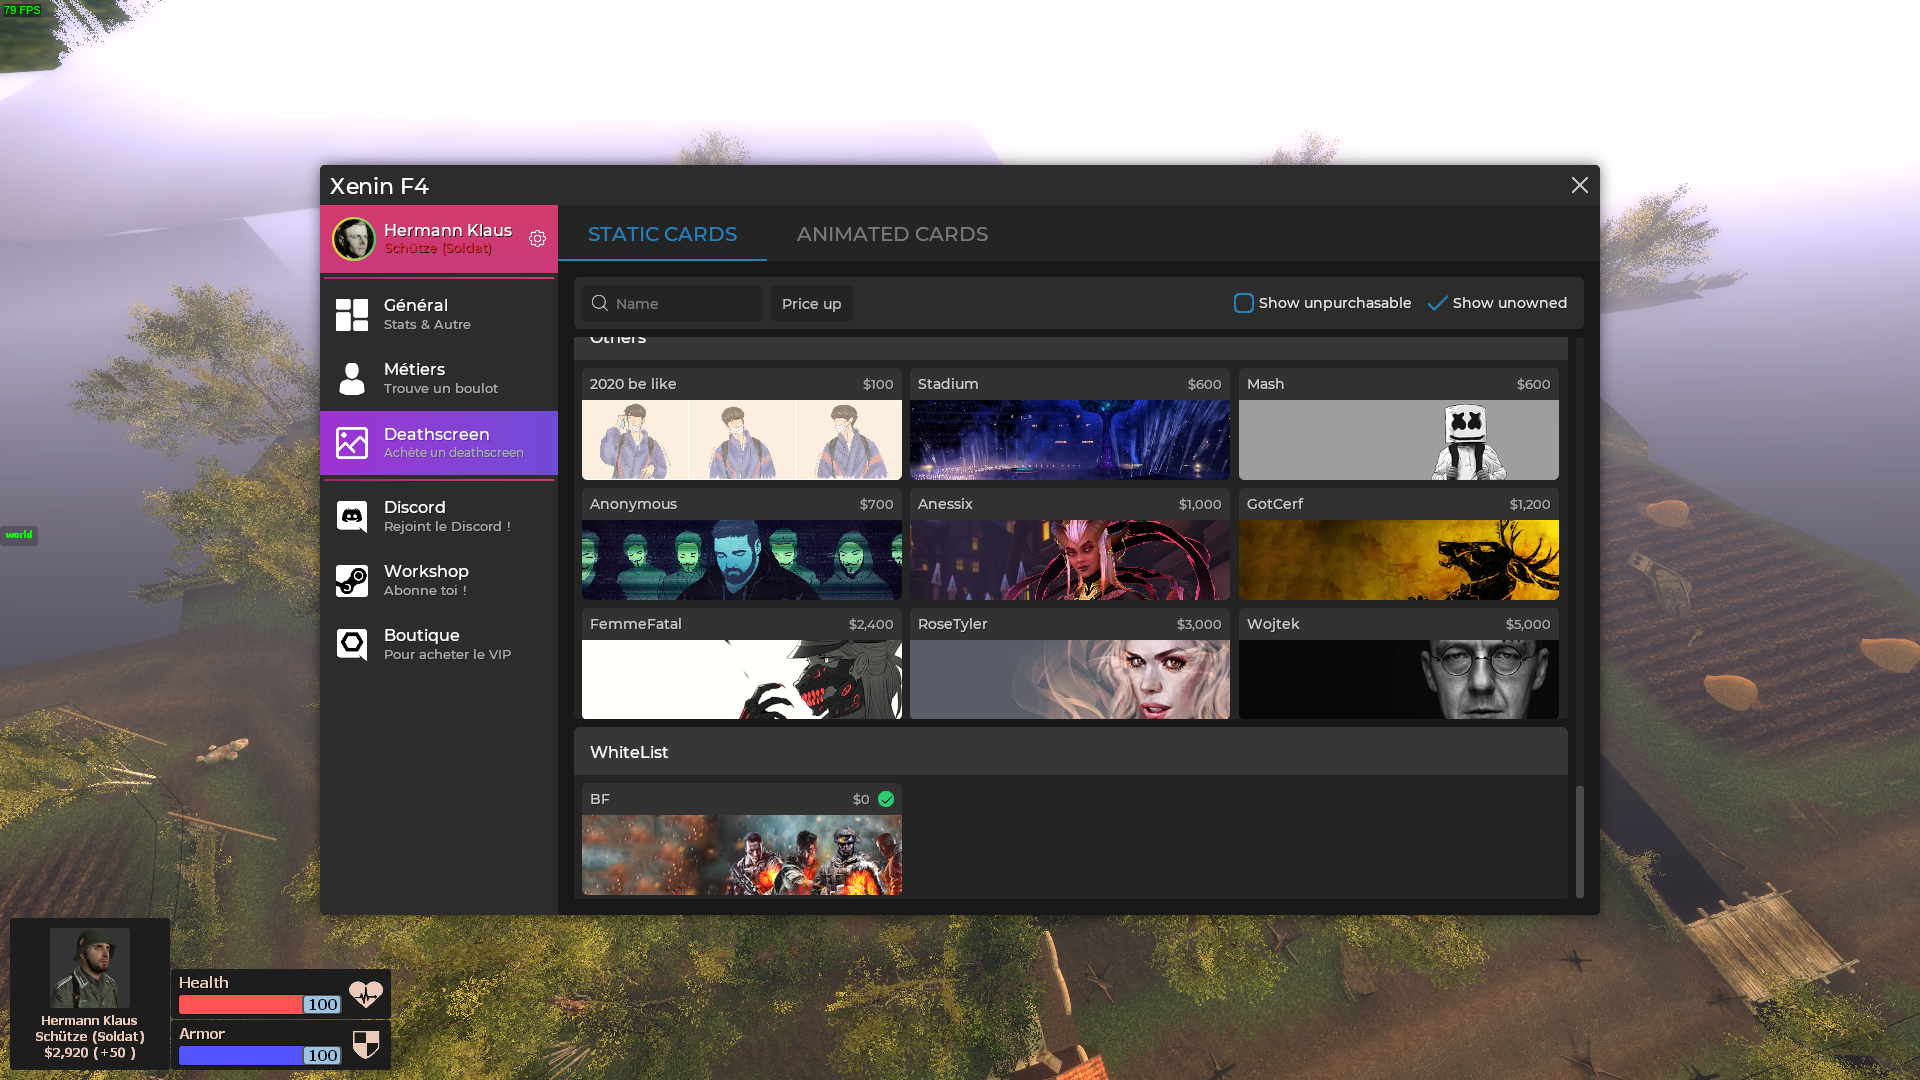1920x1080 pixels.
Task: Close the Xenin F4 menu
Action: coord(1580,185)
